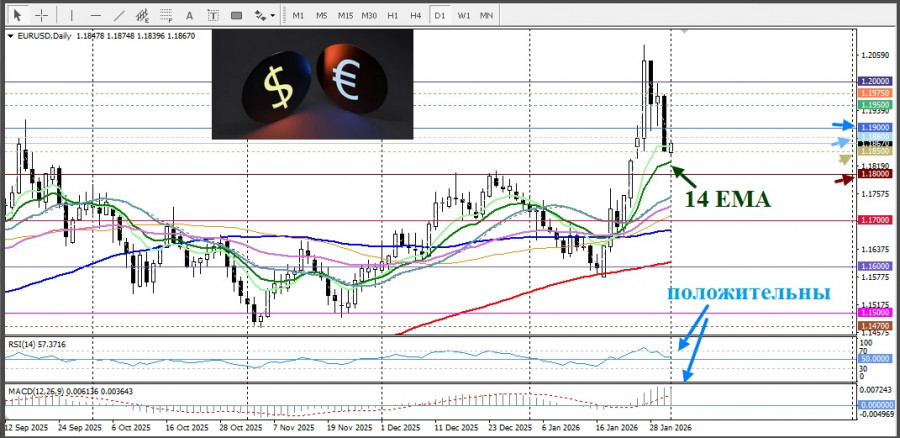
Task: Switch chart to M1 timeframe
Action: pyautogui.click(x=298, y=15)
